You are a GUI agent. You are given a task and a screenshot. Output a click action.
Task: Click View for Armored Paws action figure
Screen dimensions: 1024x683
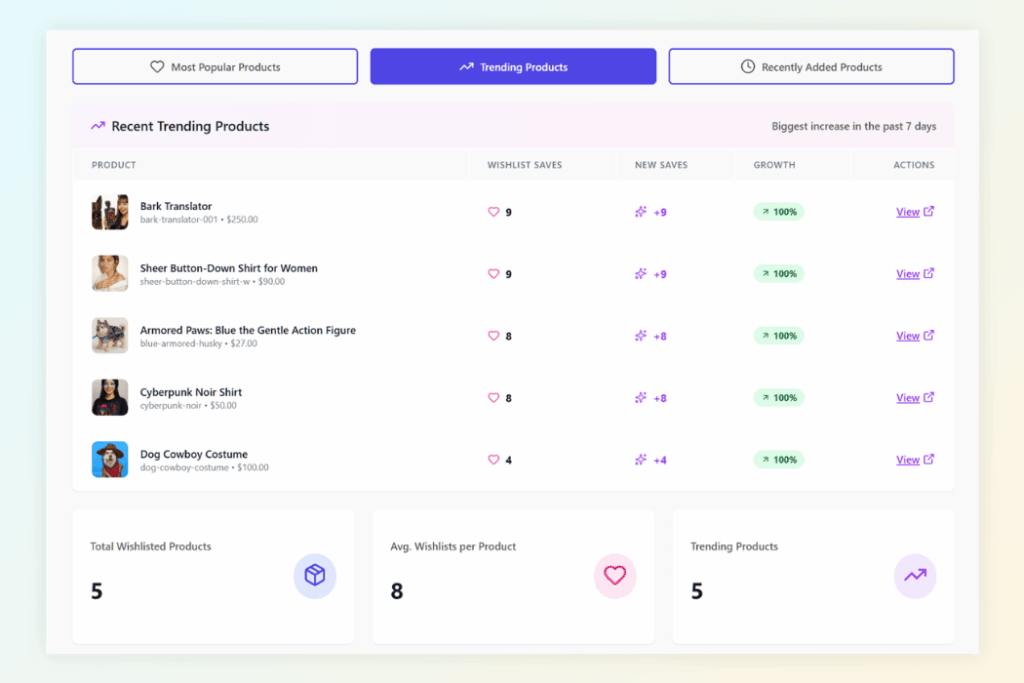point(908,336)
